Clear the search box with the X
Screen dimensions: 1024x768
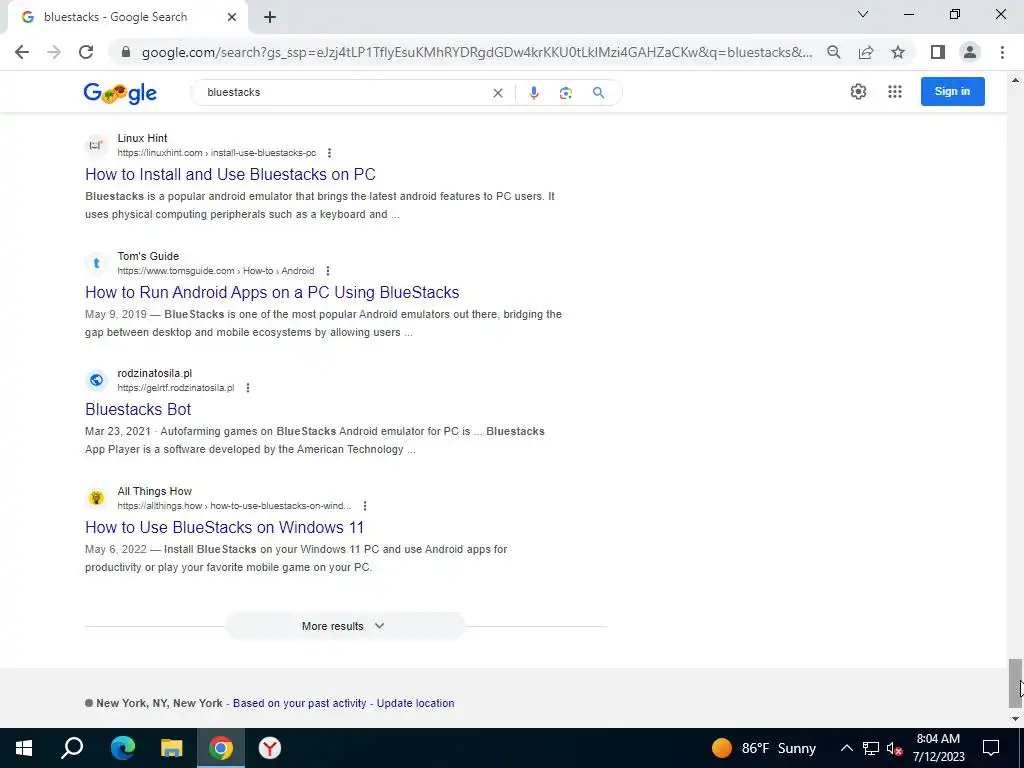(498, 93)
